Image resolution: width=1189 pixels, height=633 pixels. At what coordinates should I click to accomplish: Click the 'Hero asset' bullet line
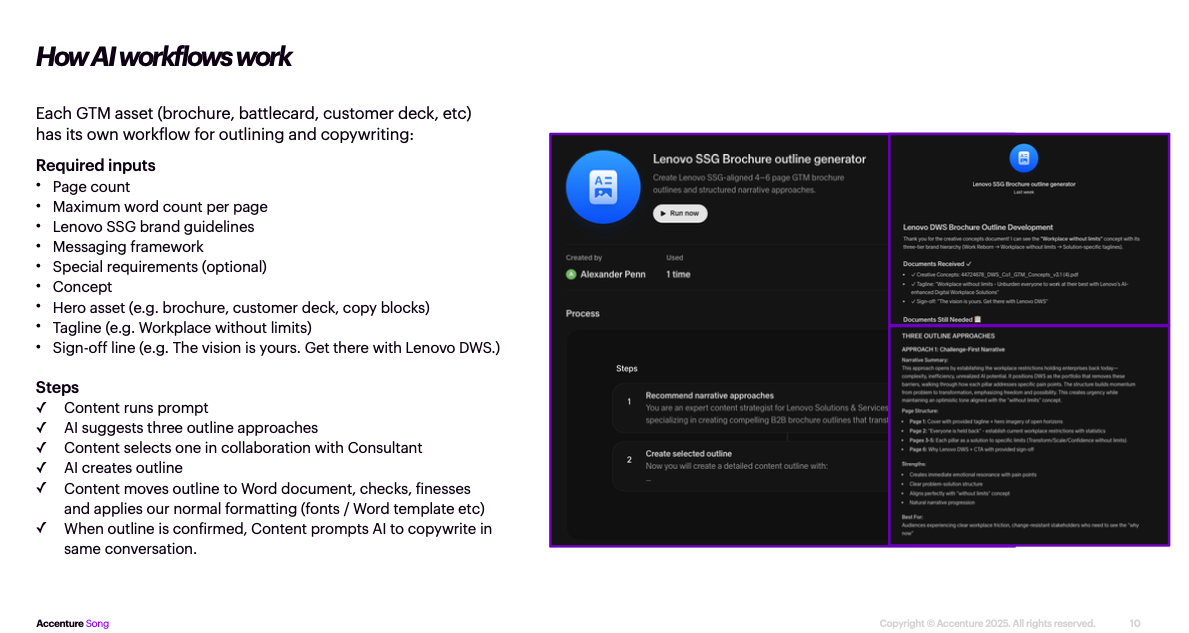(x=241, y=308)
